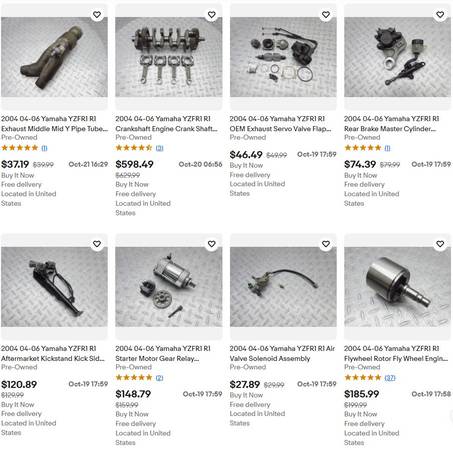View the crankshaft and connecting rods photo
Viewport: 453px width, 450px height.
(x=169, y=57)
